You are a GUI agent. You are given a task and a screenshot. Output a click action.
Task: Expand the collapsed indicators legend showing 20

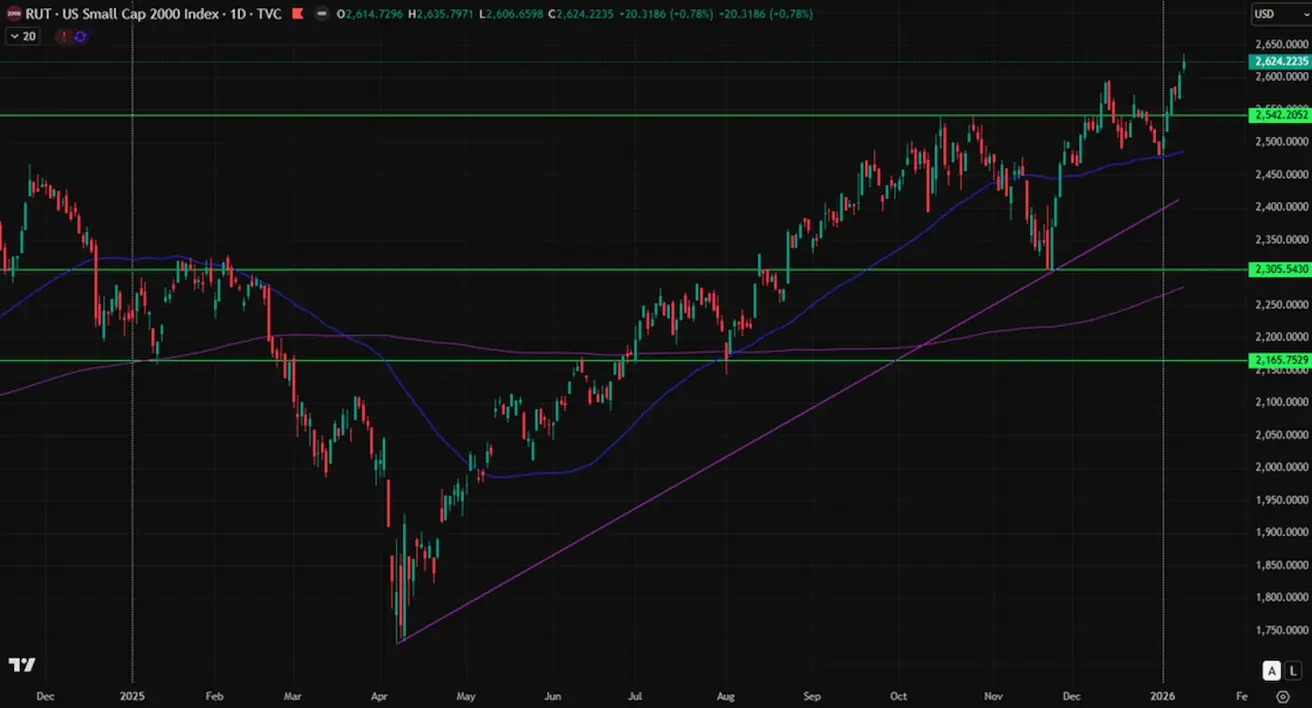(22, 36)
